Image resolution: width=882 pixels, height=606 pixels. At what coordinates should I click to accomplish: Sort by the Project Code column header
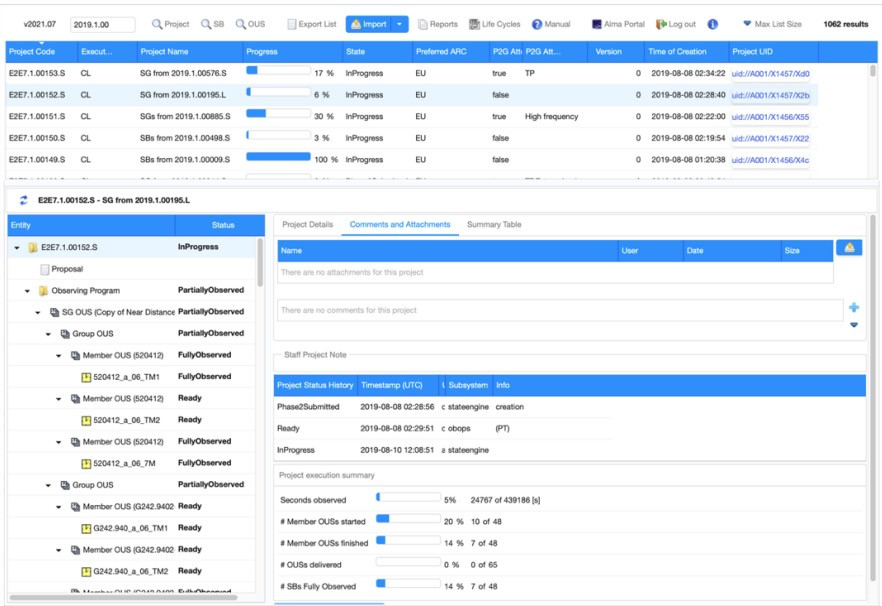click(42, 52)
